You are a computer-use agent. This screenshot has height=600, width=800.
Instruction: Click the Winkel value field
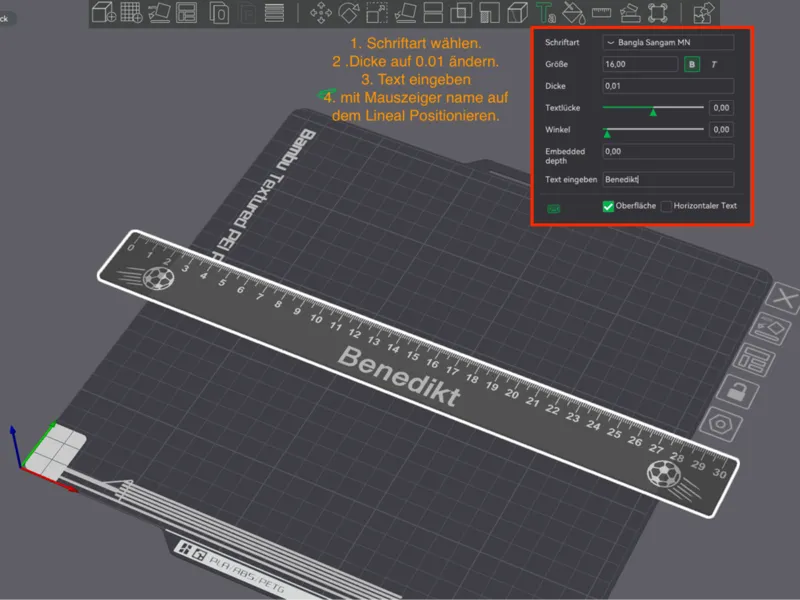point(721,130)
